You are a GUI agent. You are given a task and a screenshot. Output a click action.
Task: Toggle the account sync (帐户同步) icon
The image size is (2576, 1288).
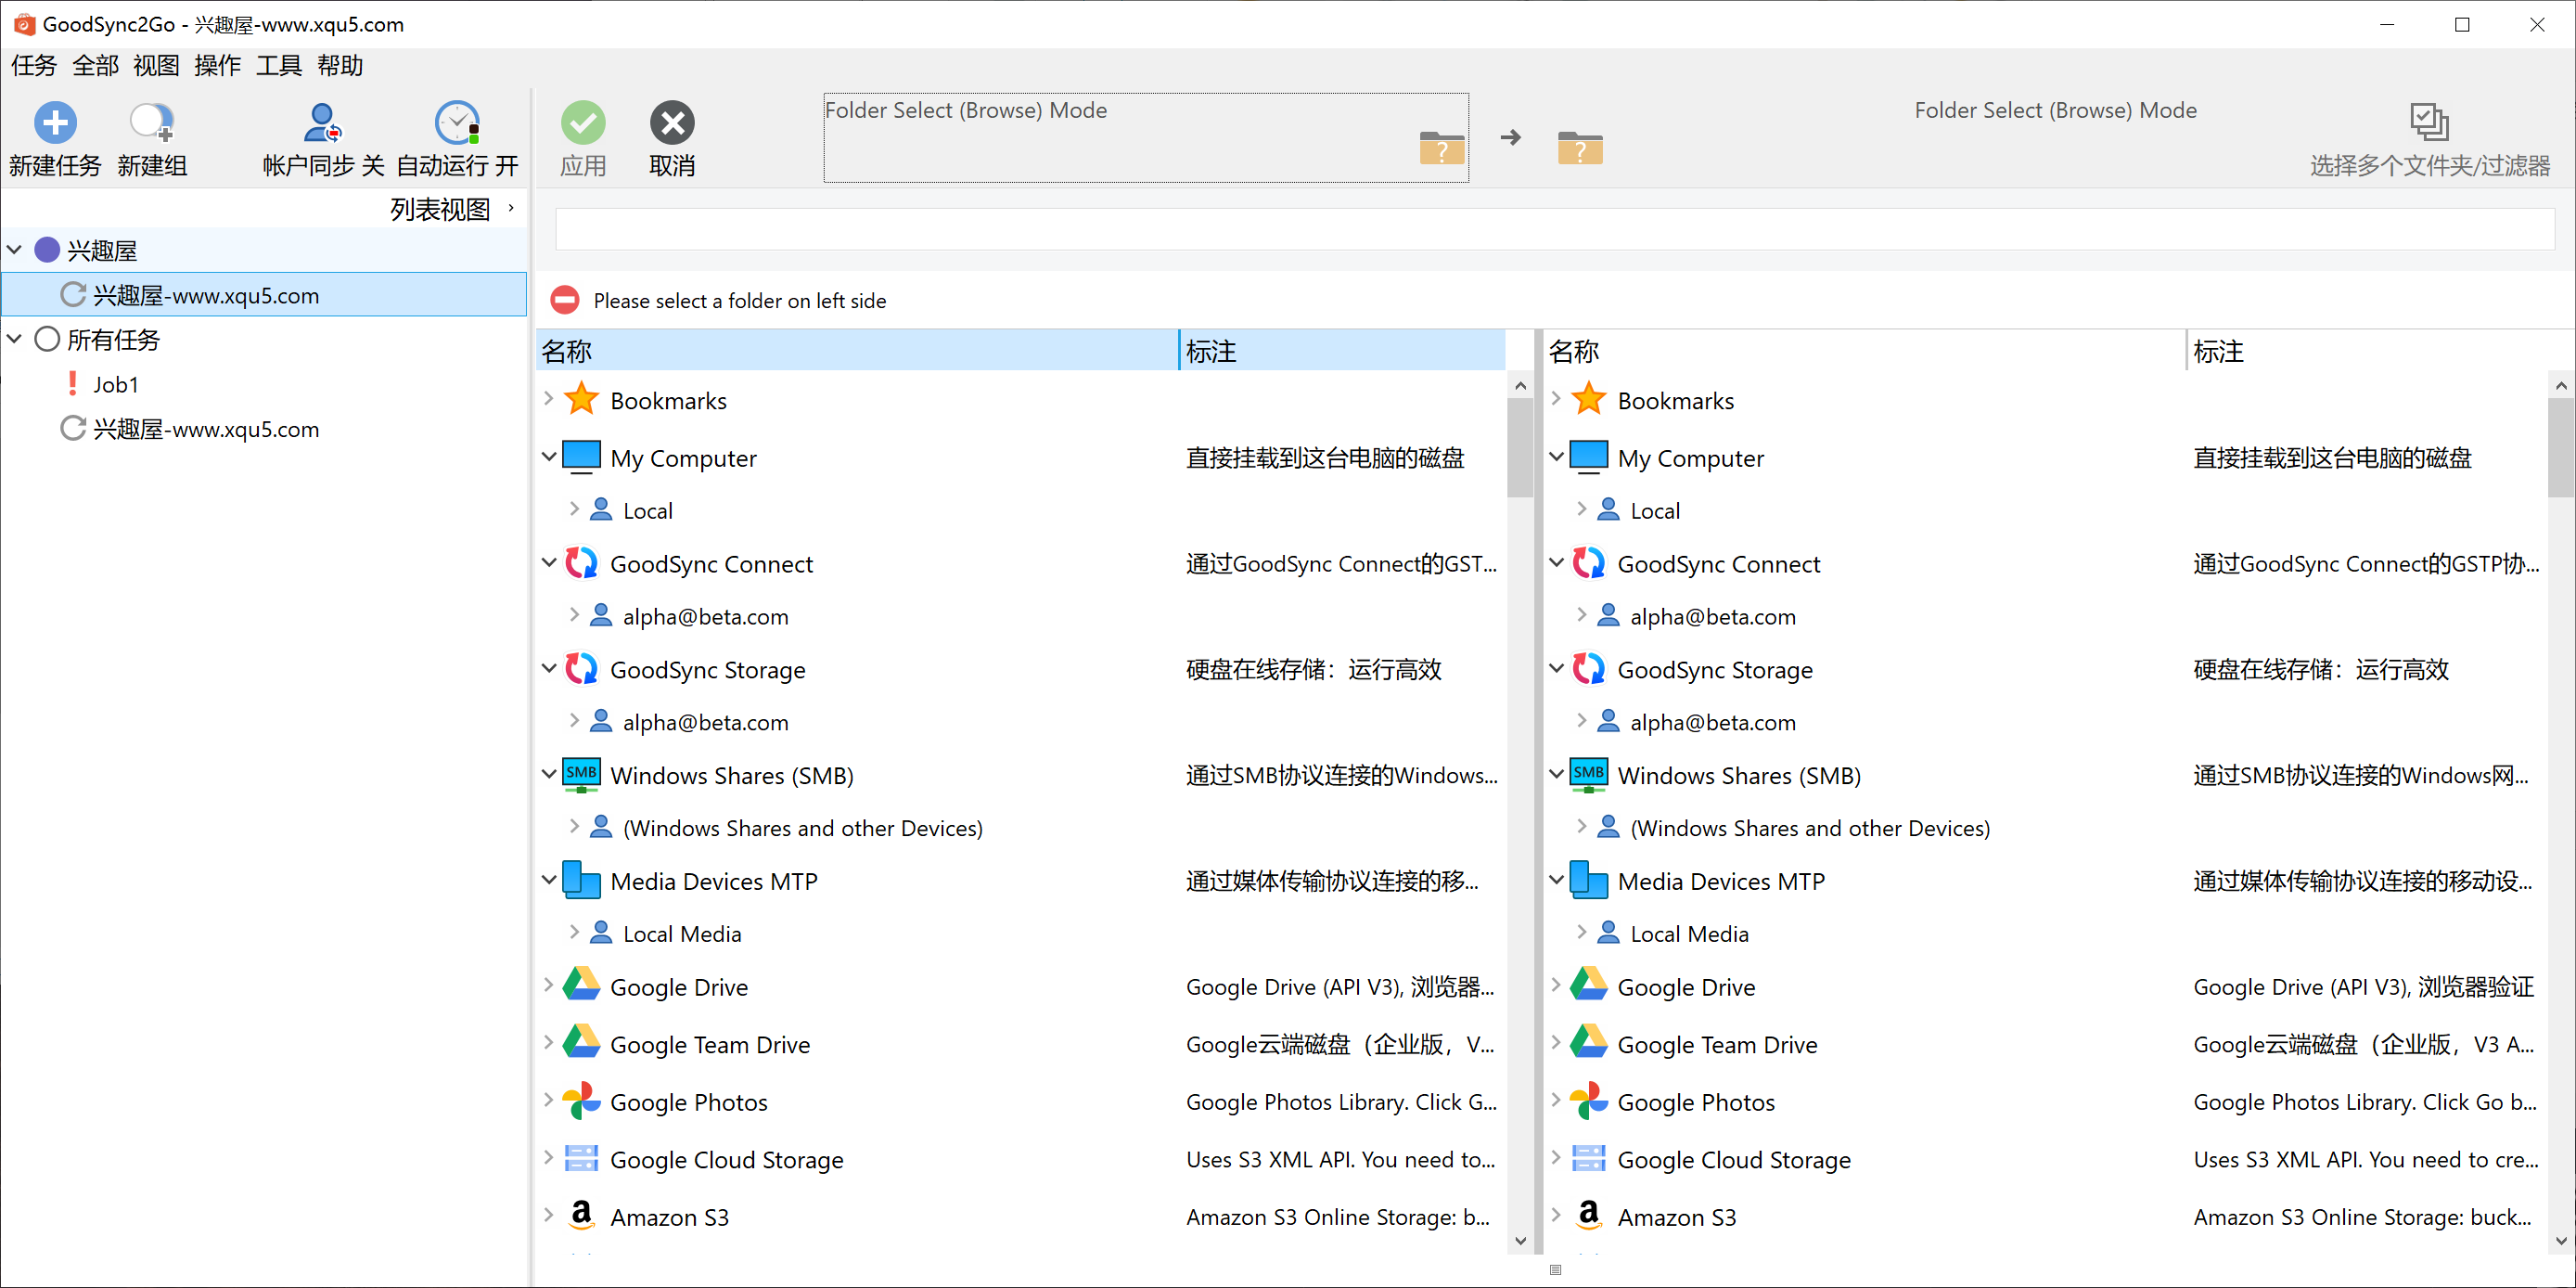322,123
